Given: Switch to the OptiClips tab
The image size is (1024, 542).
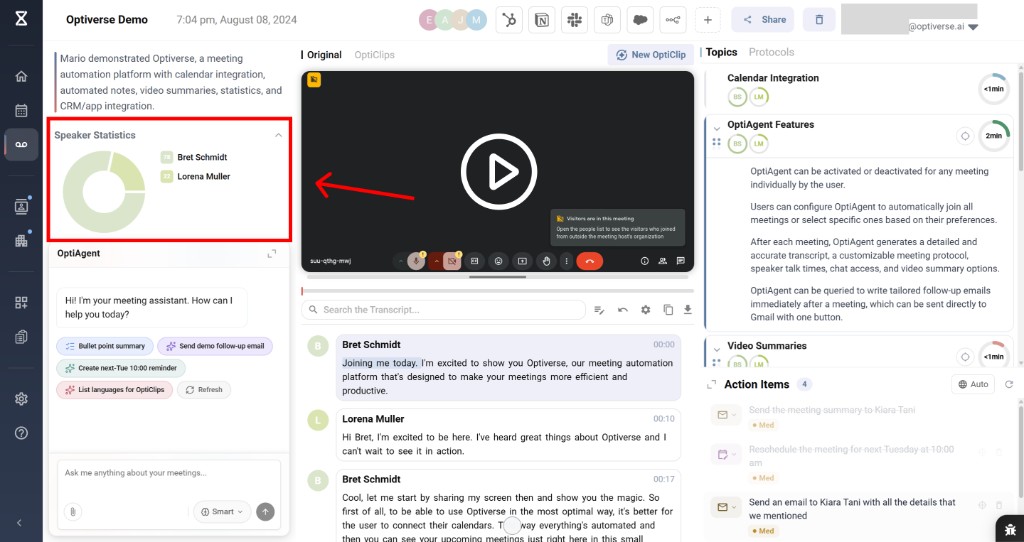Looking at the screenshot, I should coord(374,55).
